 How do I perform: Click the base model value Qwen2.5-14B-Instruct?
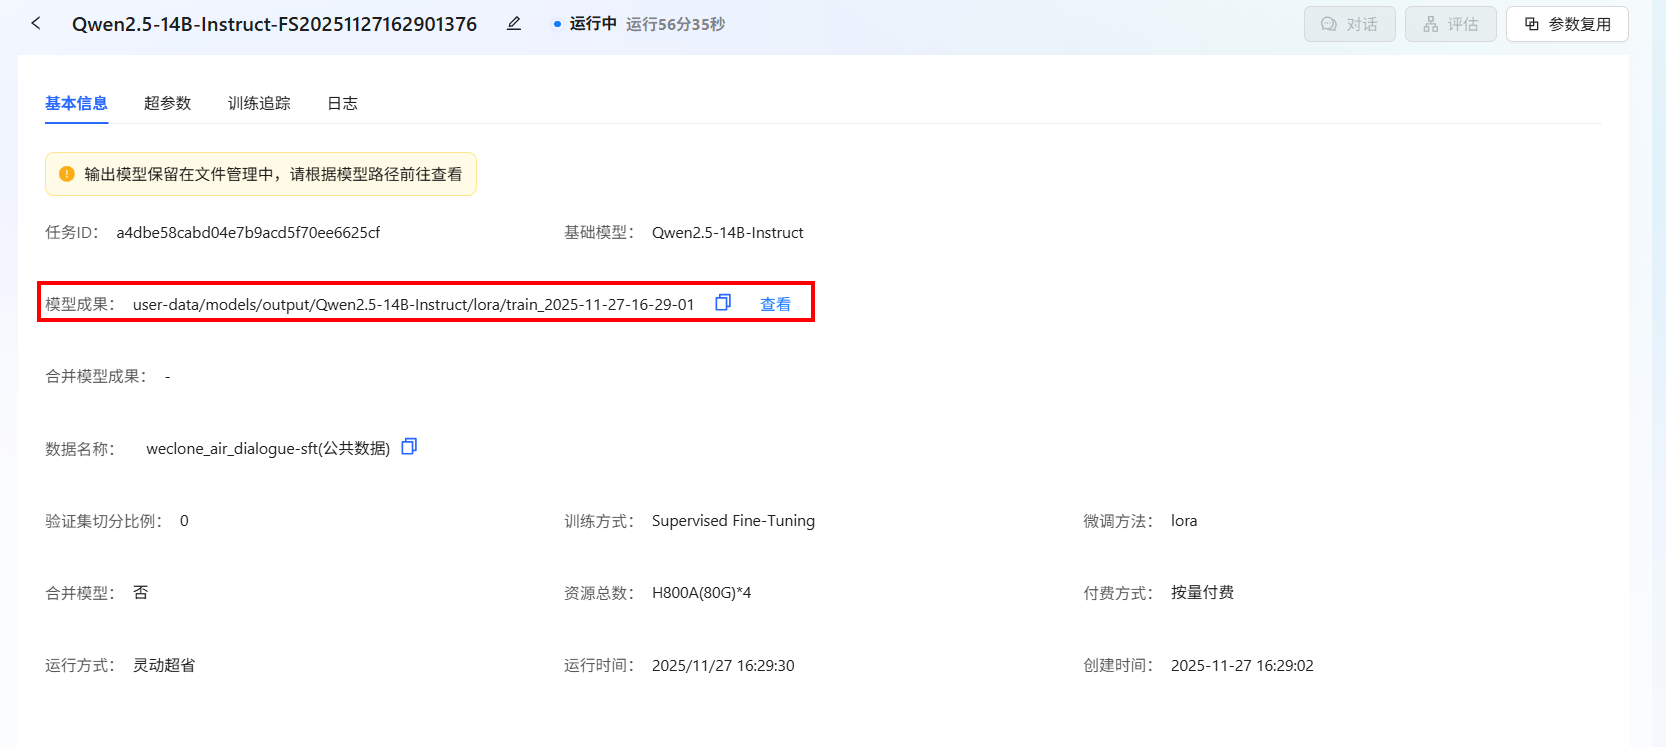(727, 232)
